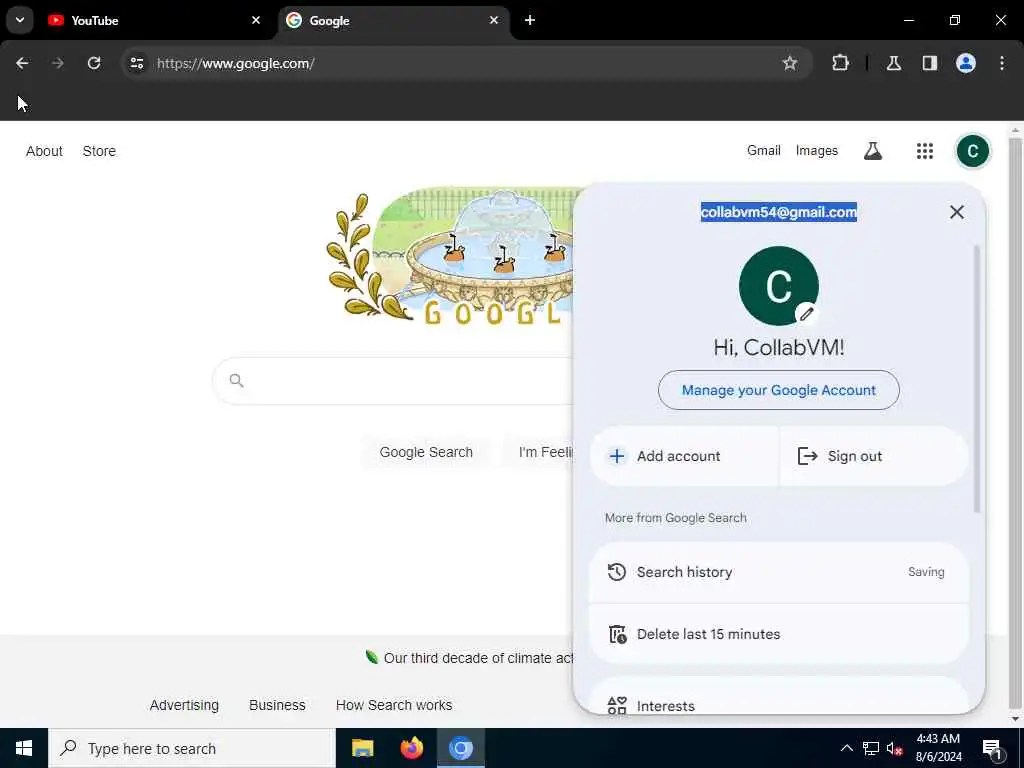Open the Store link

pos(99,151)
